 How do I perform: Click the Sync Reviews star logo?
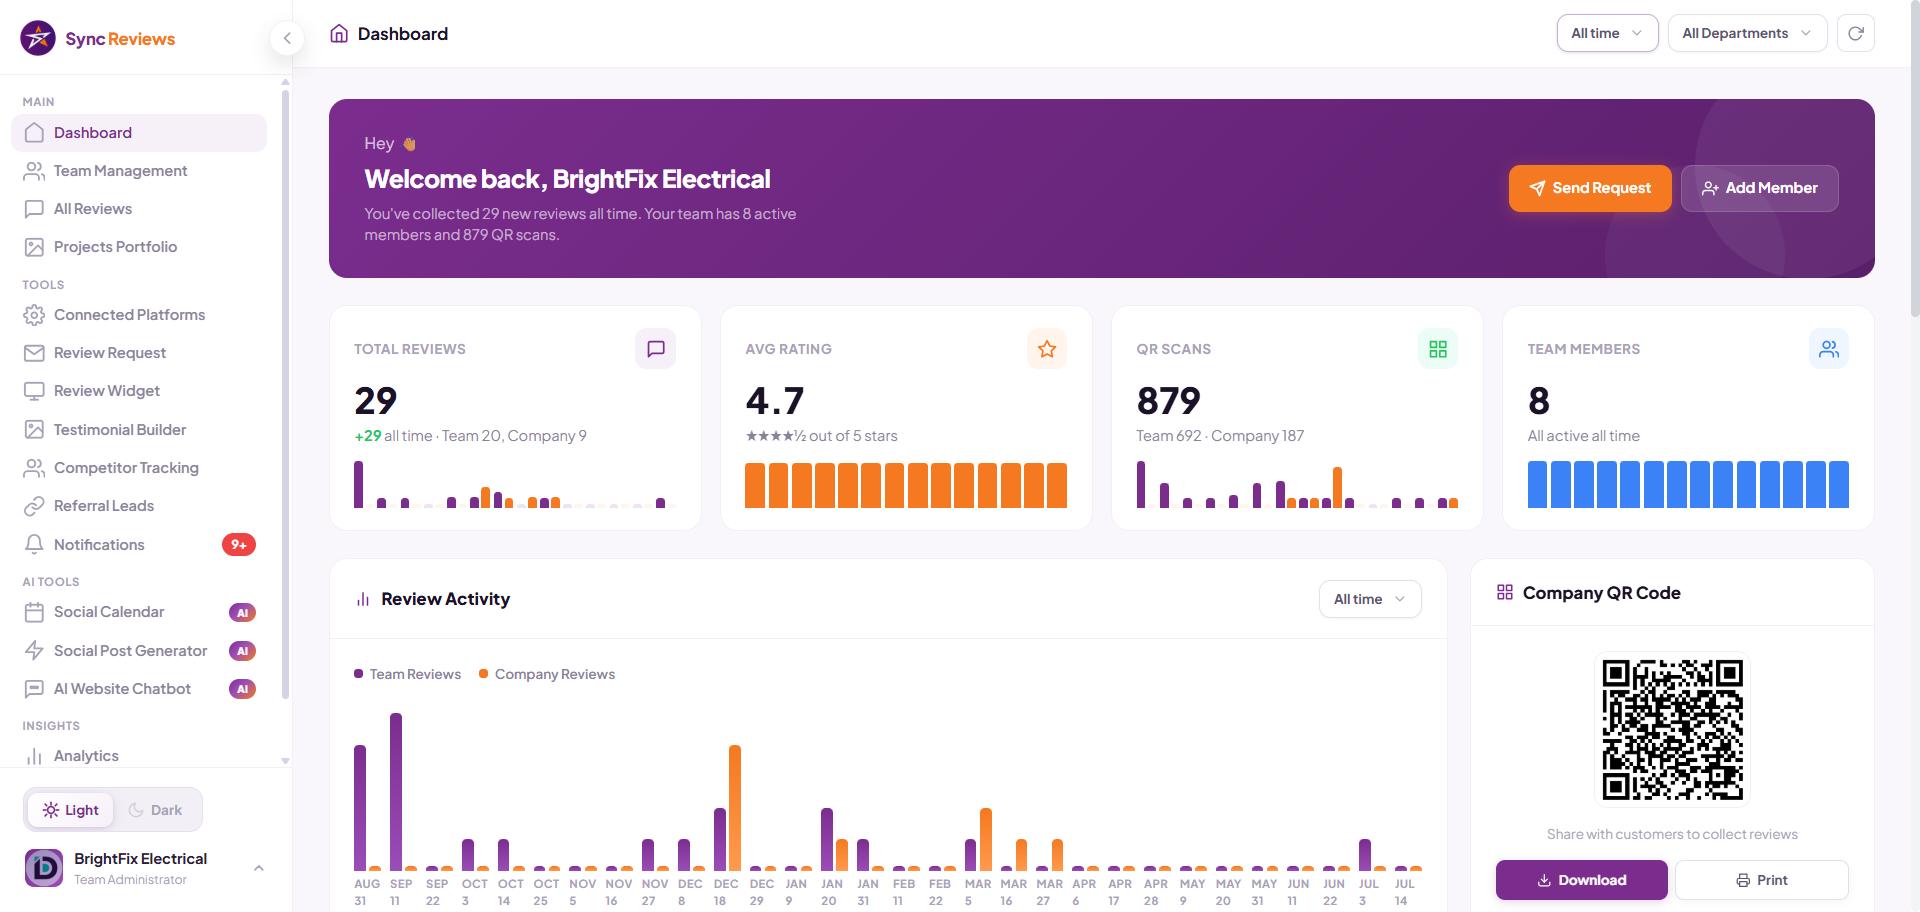pos(38,38)
